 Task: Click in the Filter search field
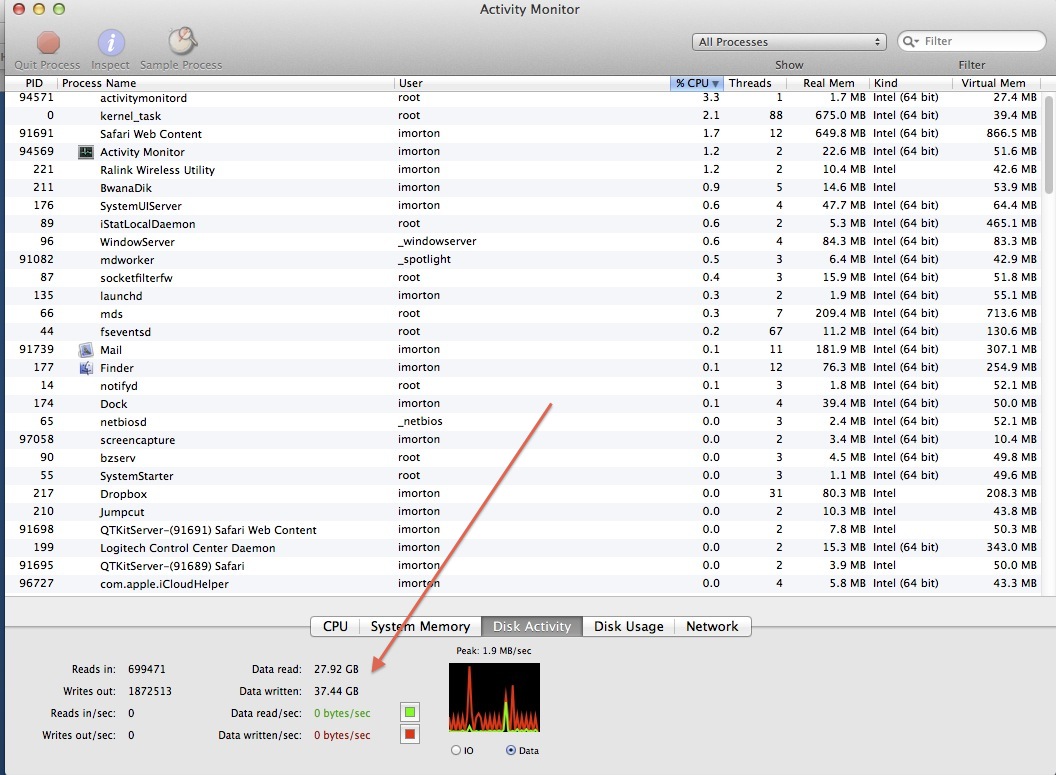click(x=972, y=42)
